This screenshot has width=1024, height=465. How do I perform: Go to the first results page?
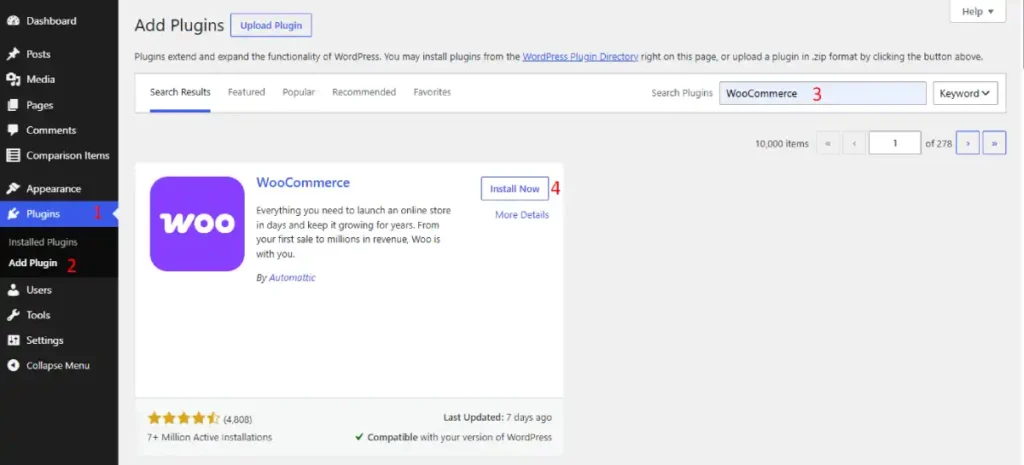coord(828,143)
